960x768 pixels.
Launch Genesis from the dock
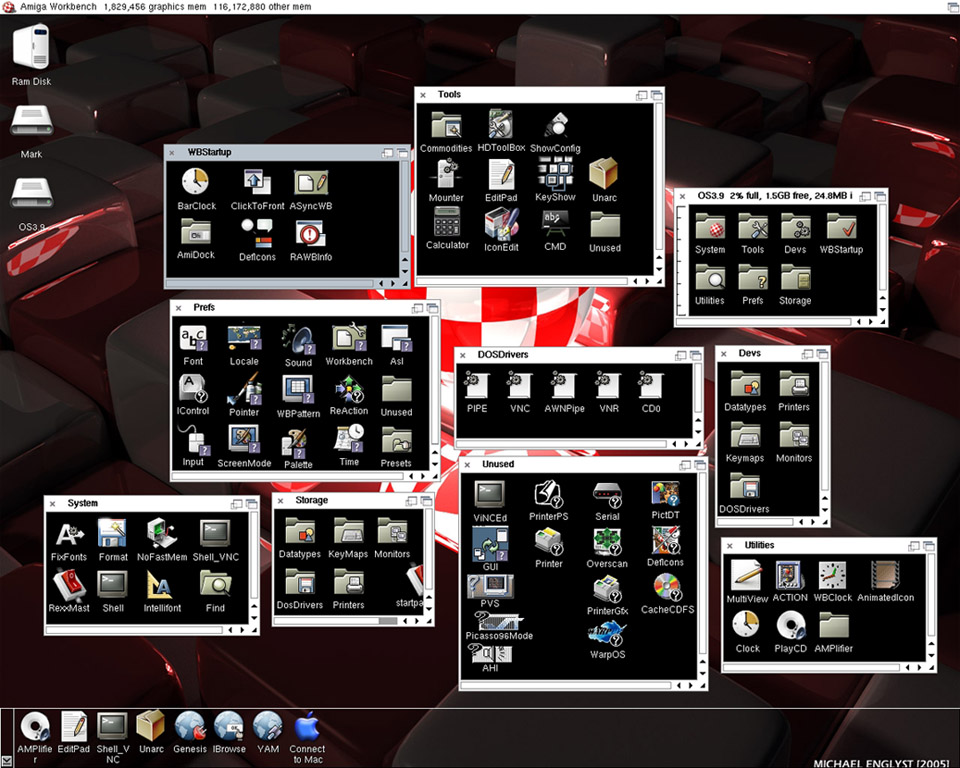[190, 727]
